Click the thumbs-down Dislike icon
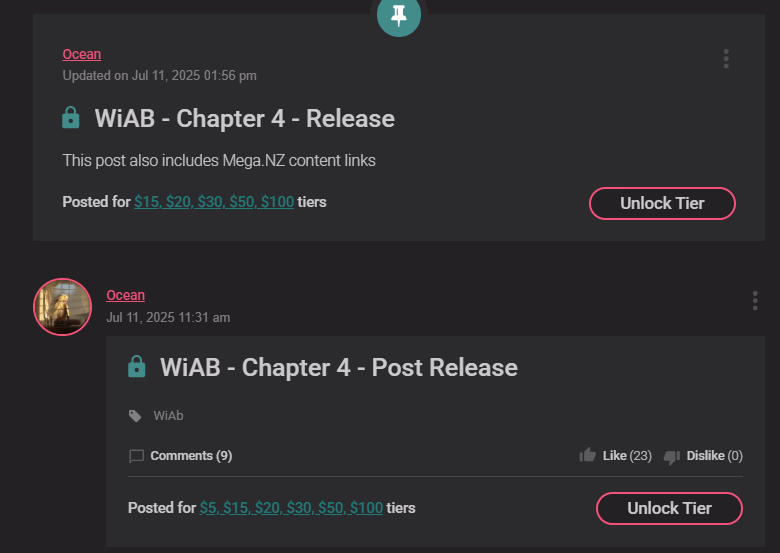The width and height of the screenshot is (780, 553). coord(672,457)
